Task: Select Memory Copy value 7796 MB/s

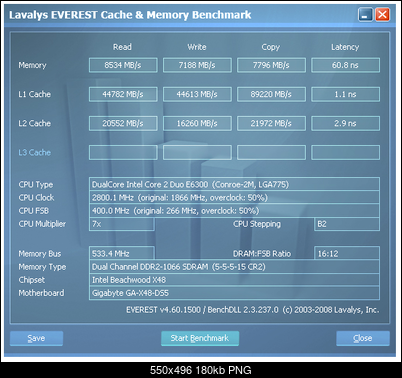Action: [x=271, y=65]
